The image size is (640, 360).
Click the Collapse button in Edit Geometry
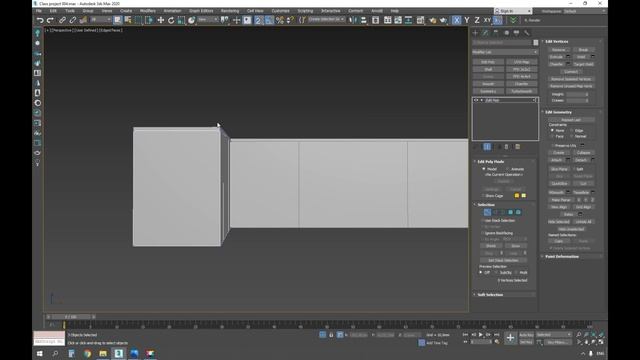[x=583, y=153]
